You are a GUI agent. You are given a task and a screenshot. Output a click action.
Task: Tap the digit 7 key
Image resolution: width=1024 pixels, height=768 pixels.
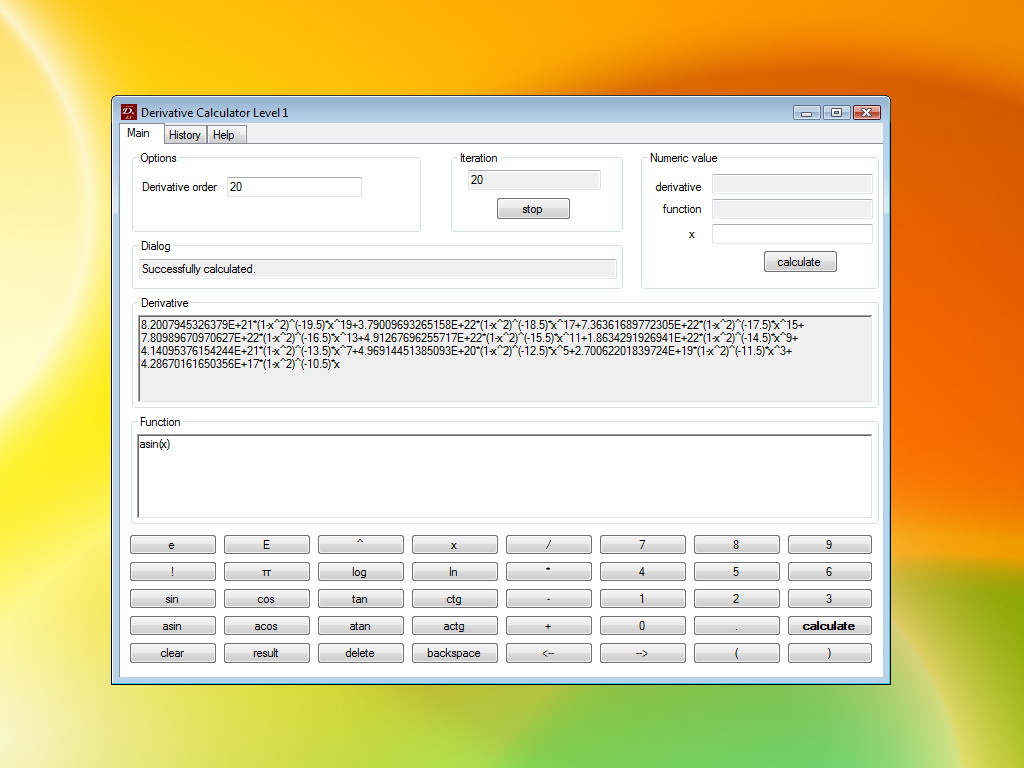[x=643, y=545]
